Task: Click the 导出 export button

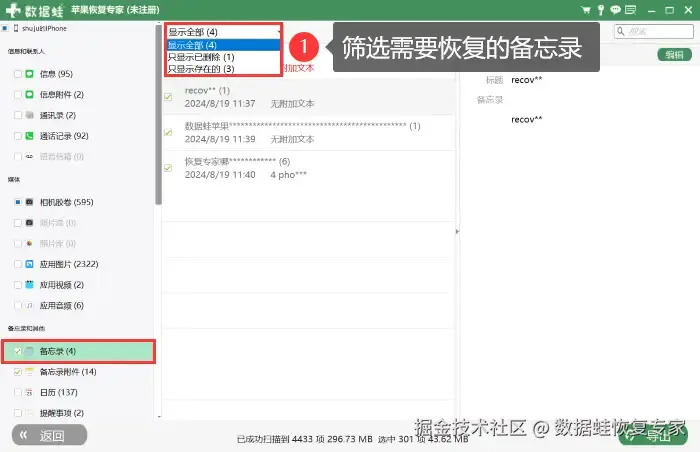Action: point(653,436)
